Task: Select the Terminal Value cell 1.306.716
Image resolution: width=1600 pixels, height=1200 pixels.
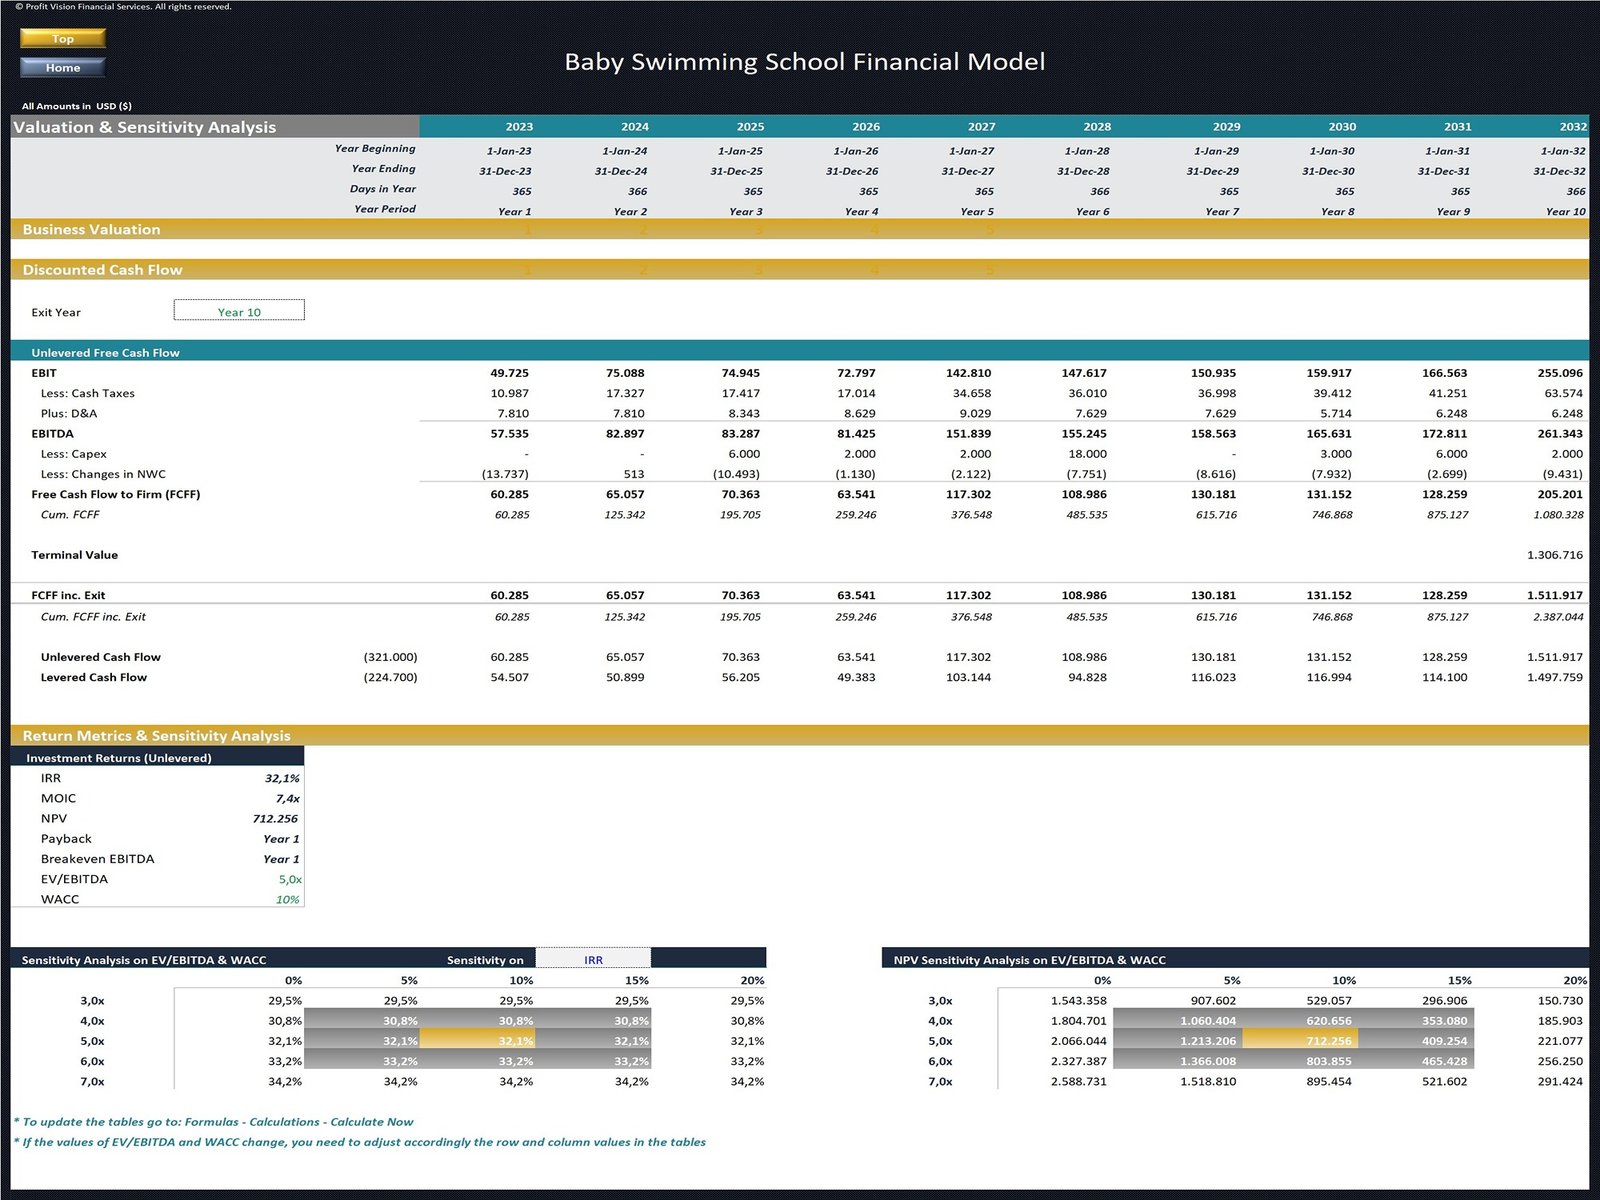Action: (x=1554, y=555)
